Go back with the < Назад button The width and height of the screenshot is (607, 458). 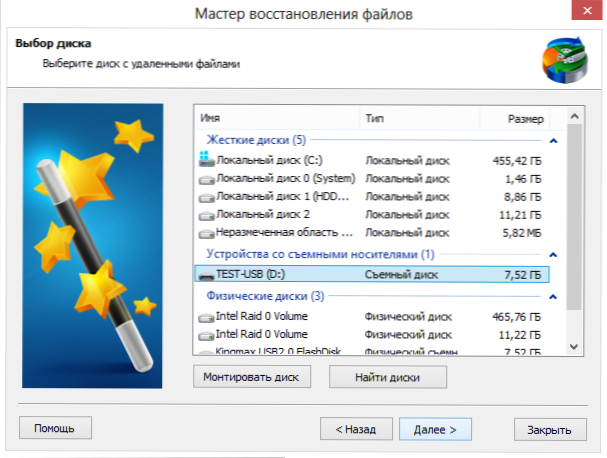coord(356,429)
